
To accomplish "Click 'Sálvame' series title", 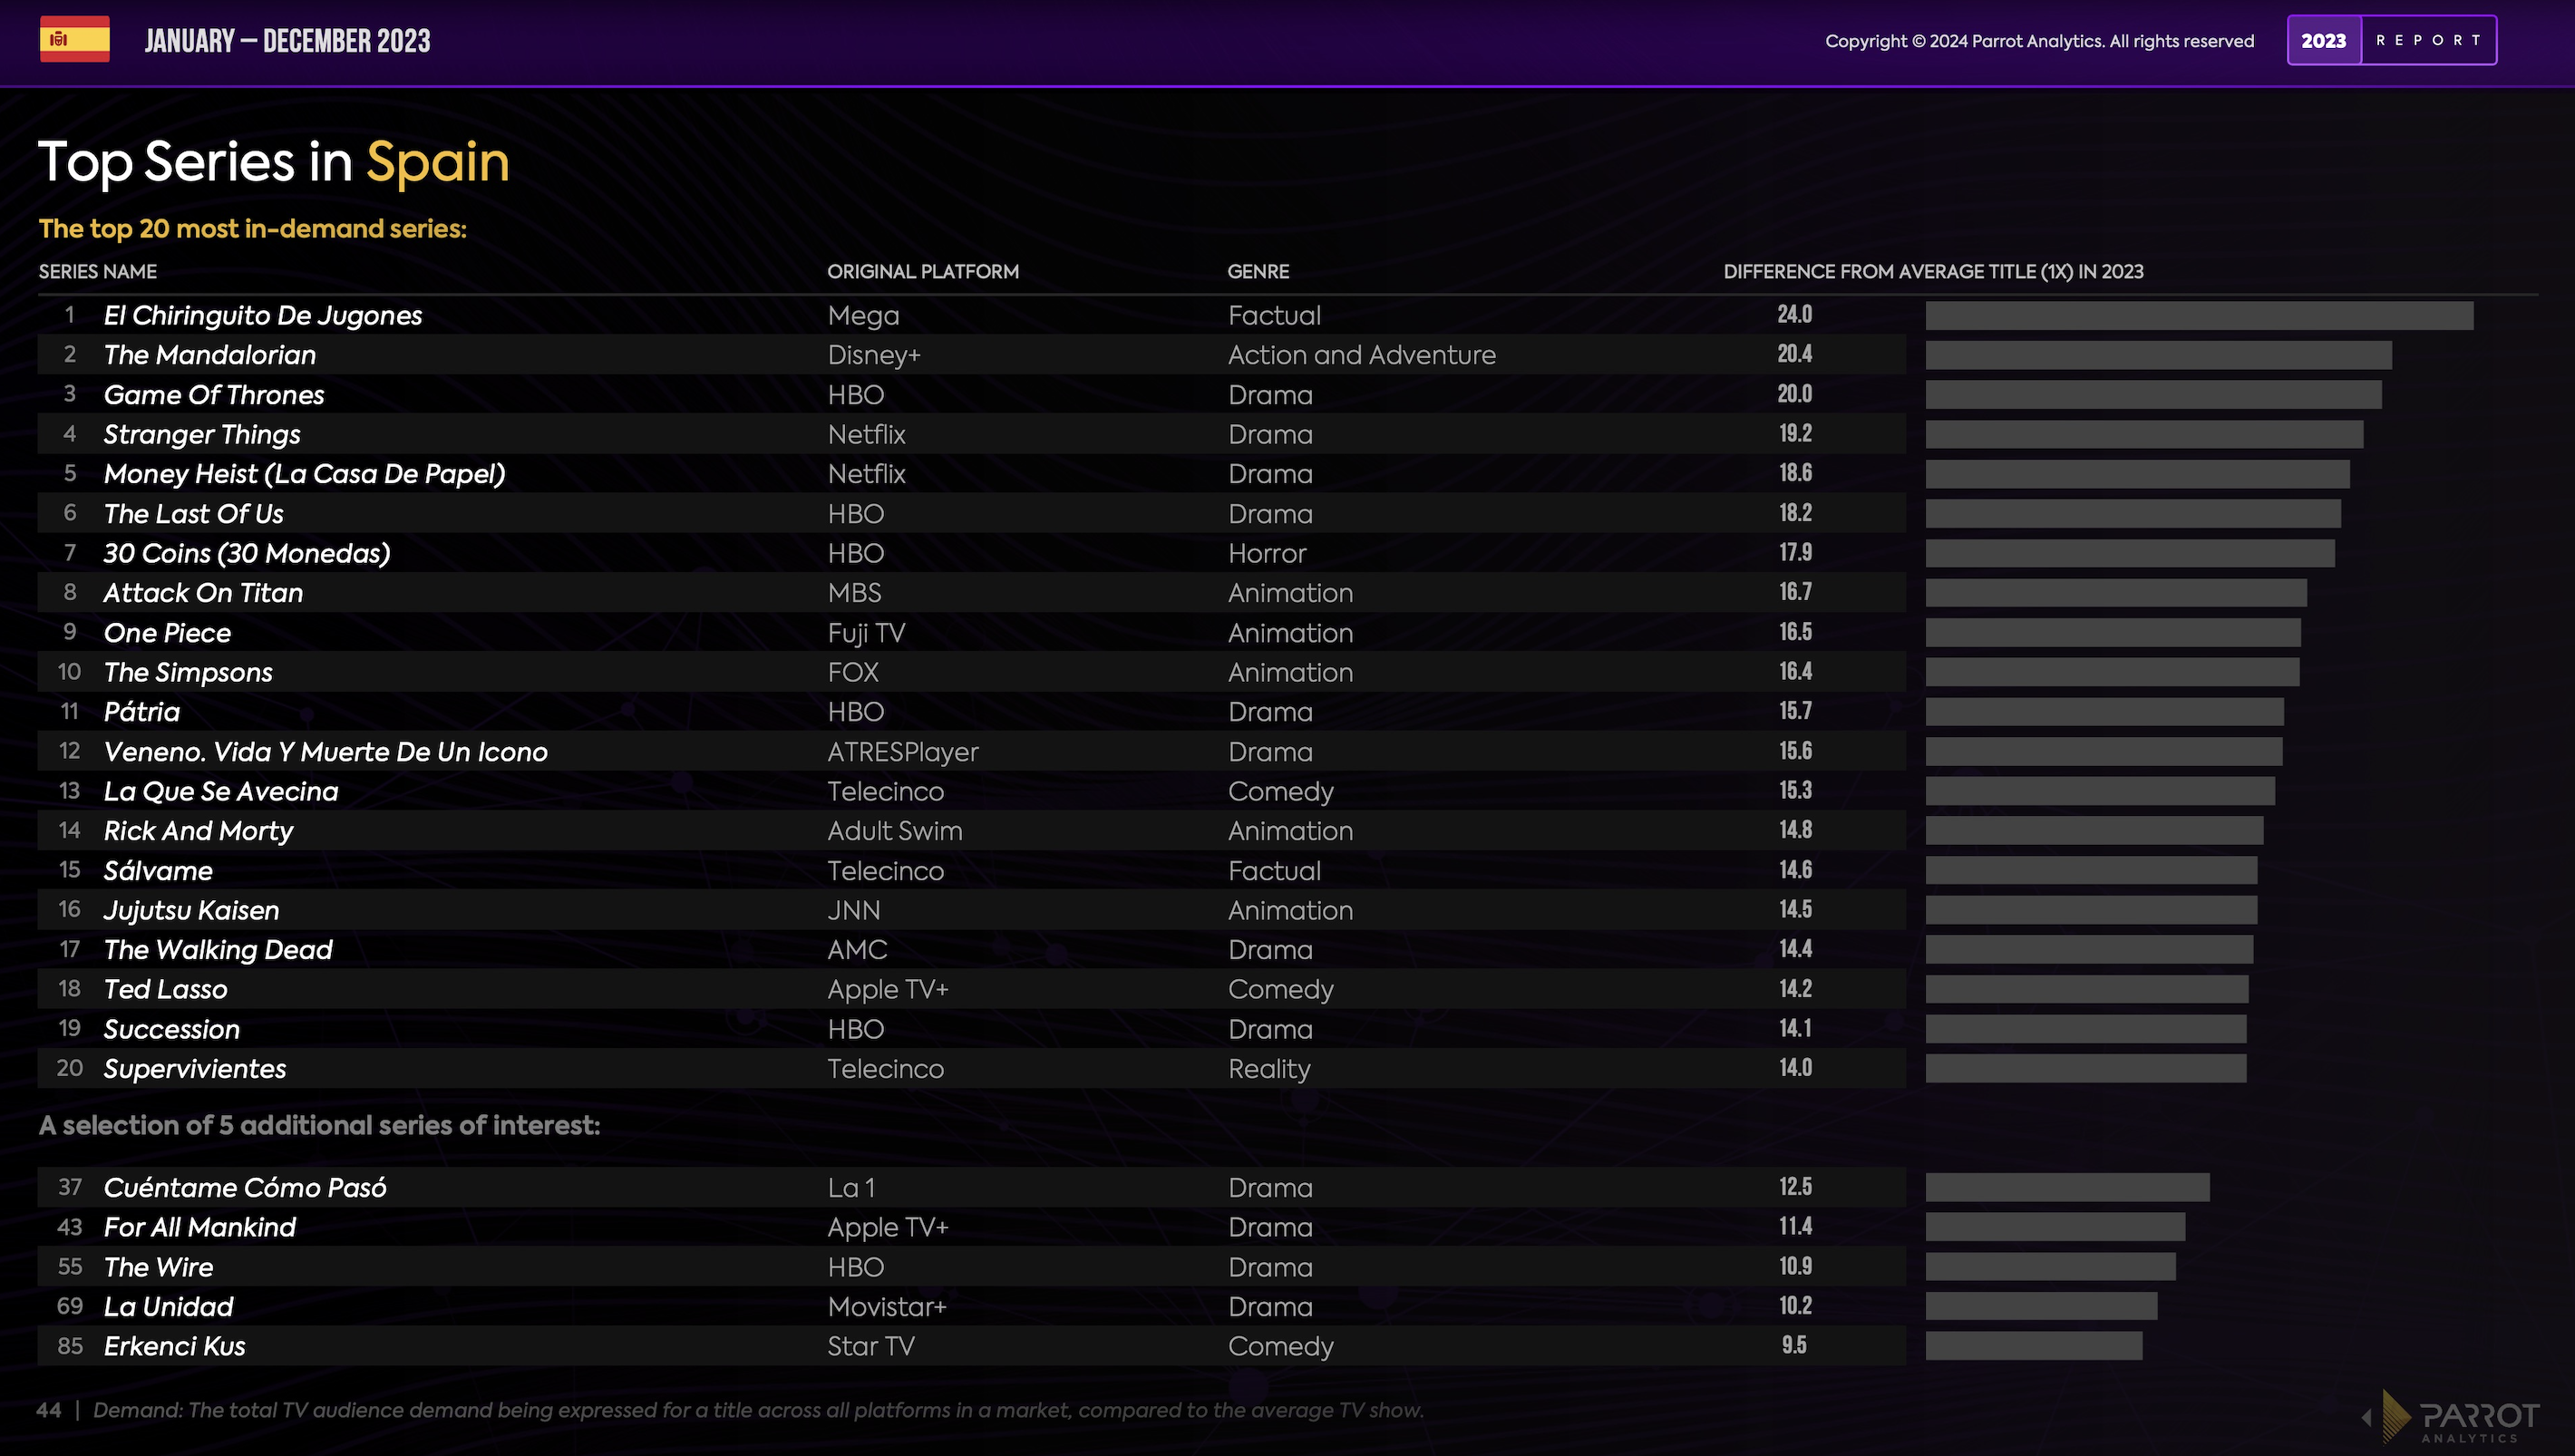I will (x=158, y=871).
